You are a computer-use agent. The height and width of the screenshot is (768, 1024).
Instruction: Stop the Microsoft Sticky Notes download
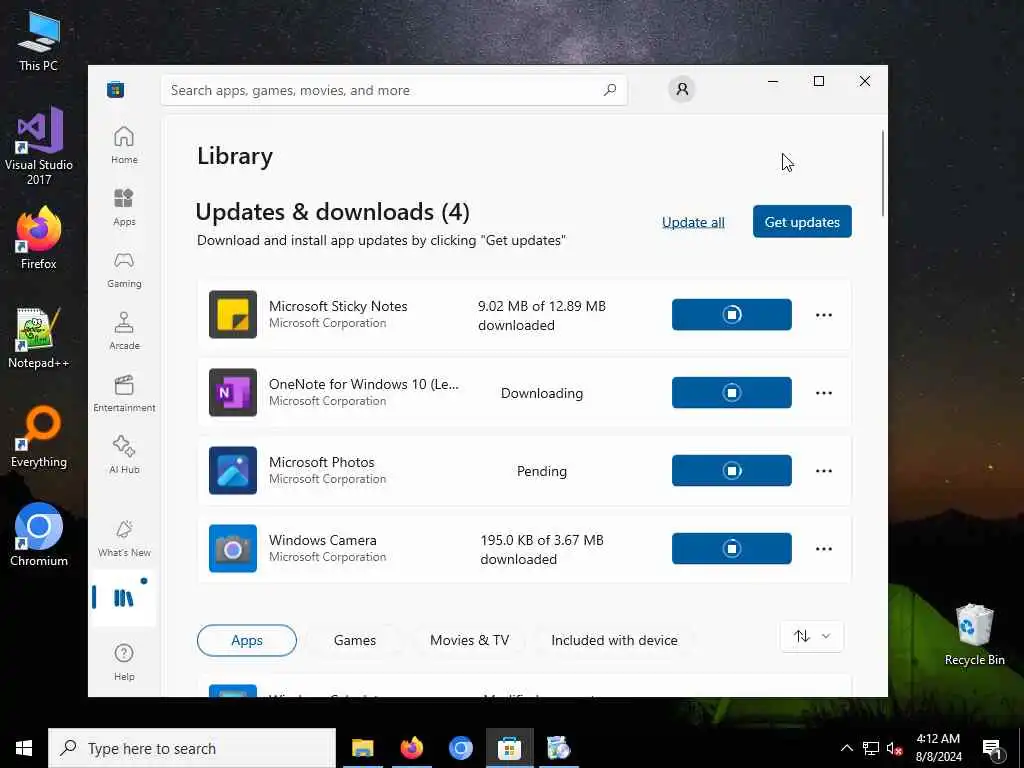coord(731,315)
